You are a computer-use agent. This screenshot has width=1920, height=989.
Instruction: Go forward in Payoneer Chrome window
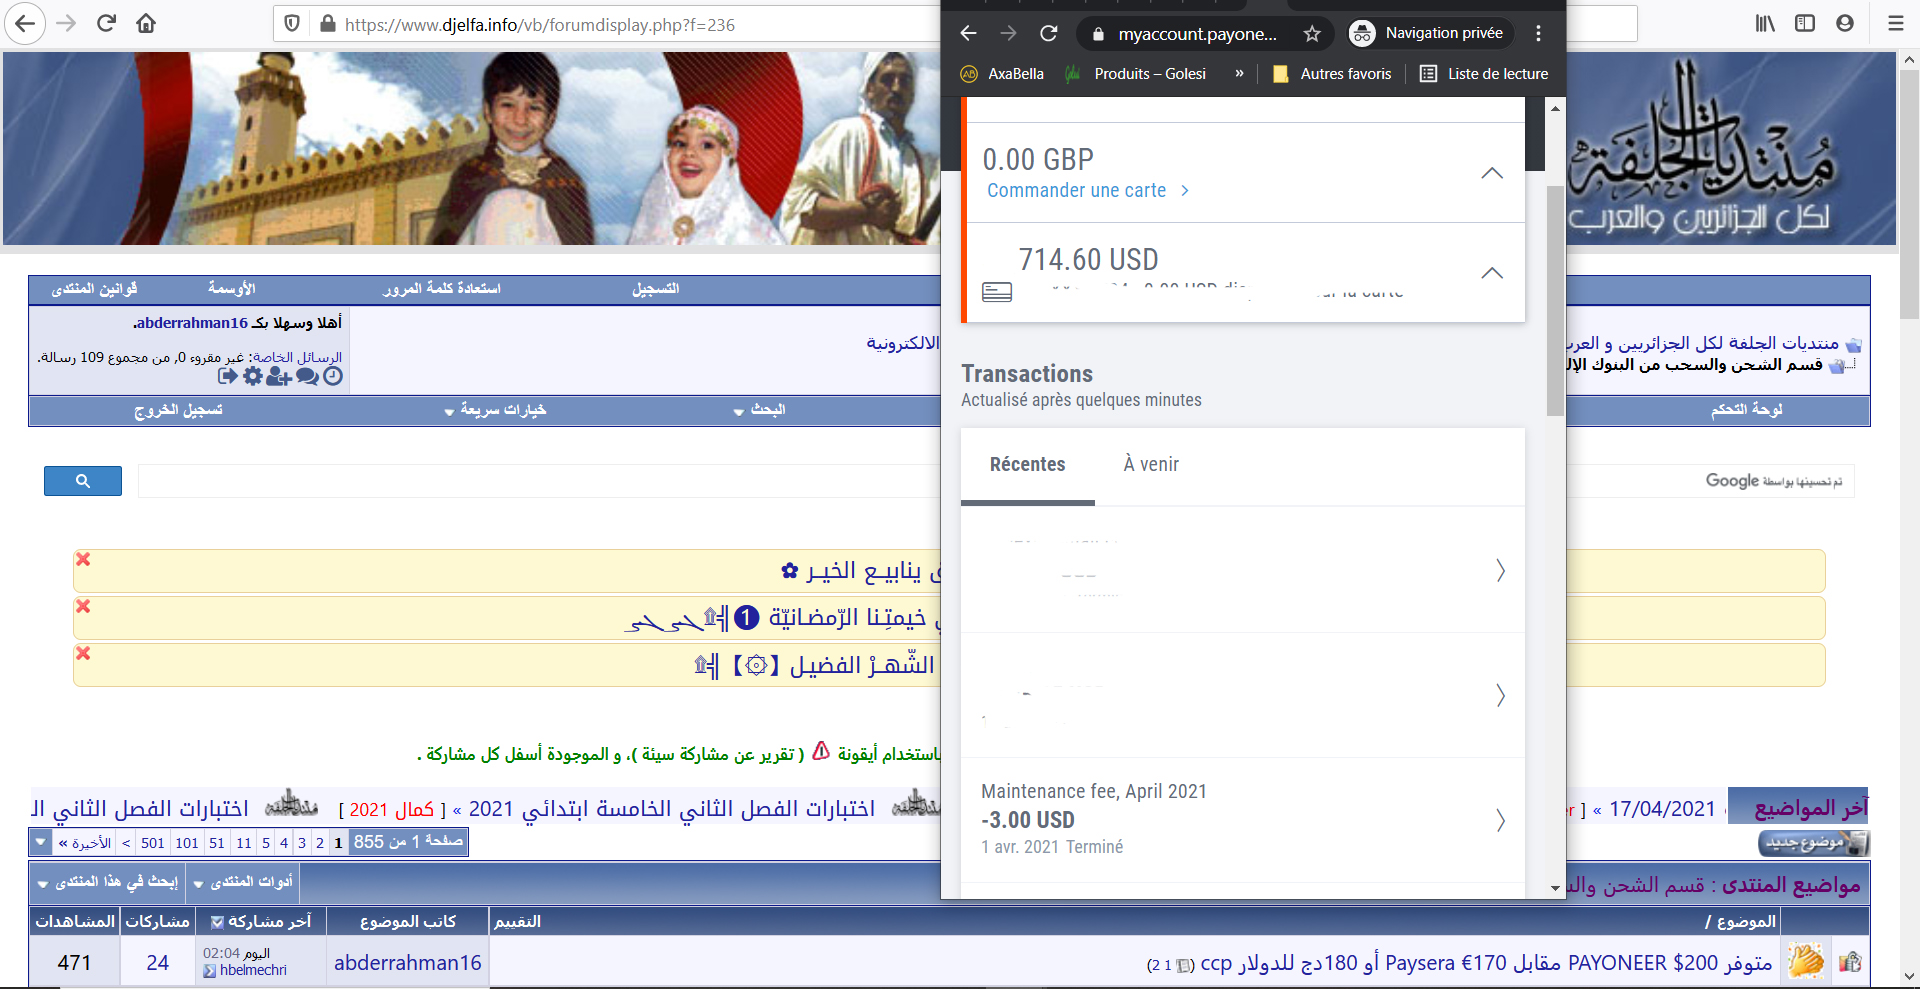(1008, 33)
